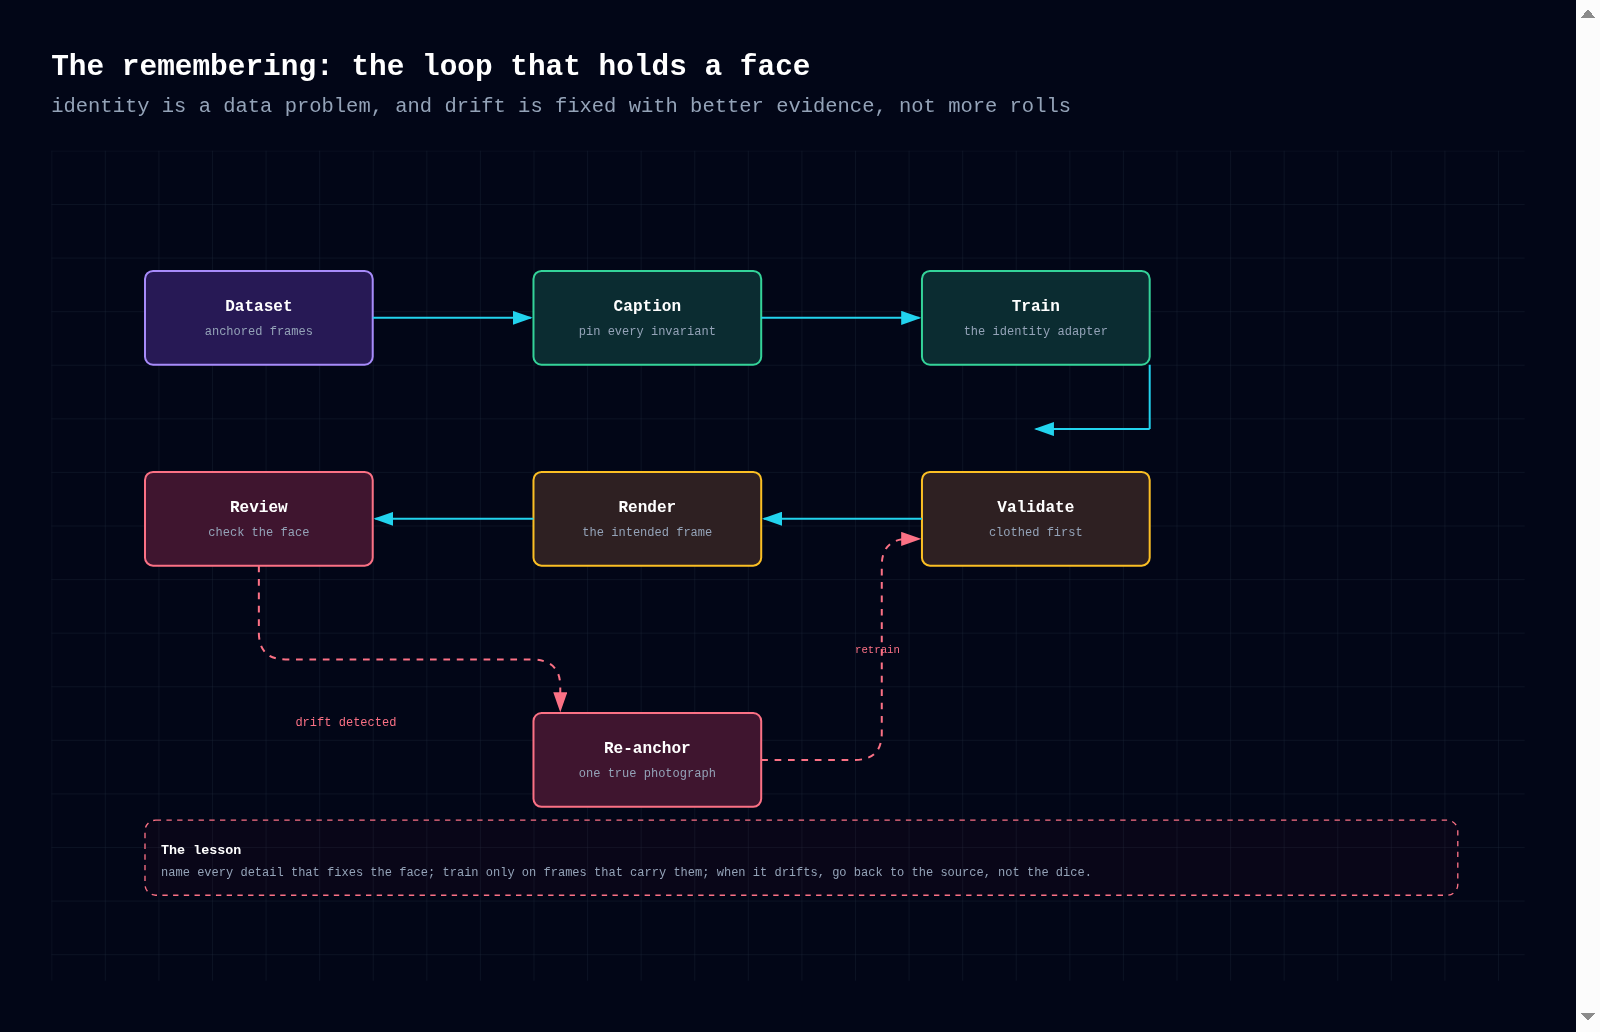This screenshot has height=1032, width=1600.
Task: Click the arrowhead pointing into the Review node
Action: point(384,519)
